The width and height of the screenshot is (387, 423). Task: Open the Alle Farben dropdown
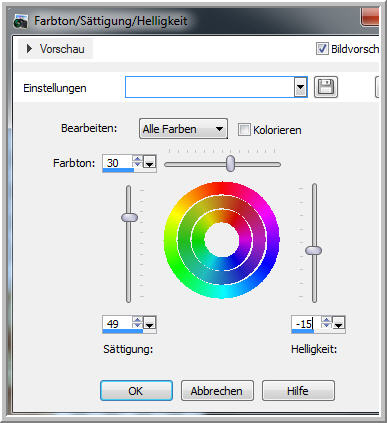pyautogui.click(x=183, y=129)
